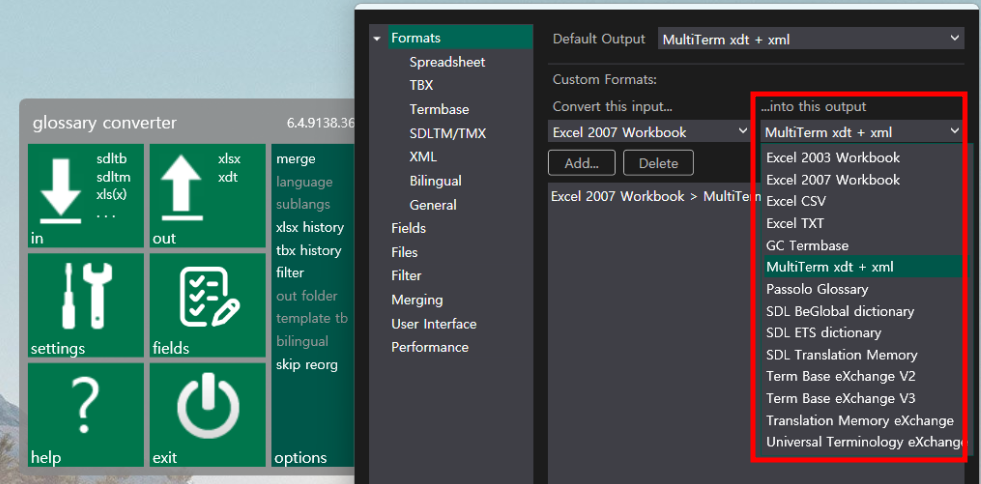Image resolution: width=981 pixels, height=484 pixels.
Task: Close the 'into this output' dropdown arrow
Action: point(954,131)
